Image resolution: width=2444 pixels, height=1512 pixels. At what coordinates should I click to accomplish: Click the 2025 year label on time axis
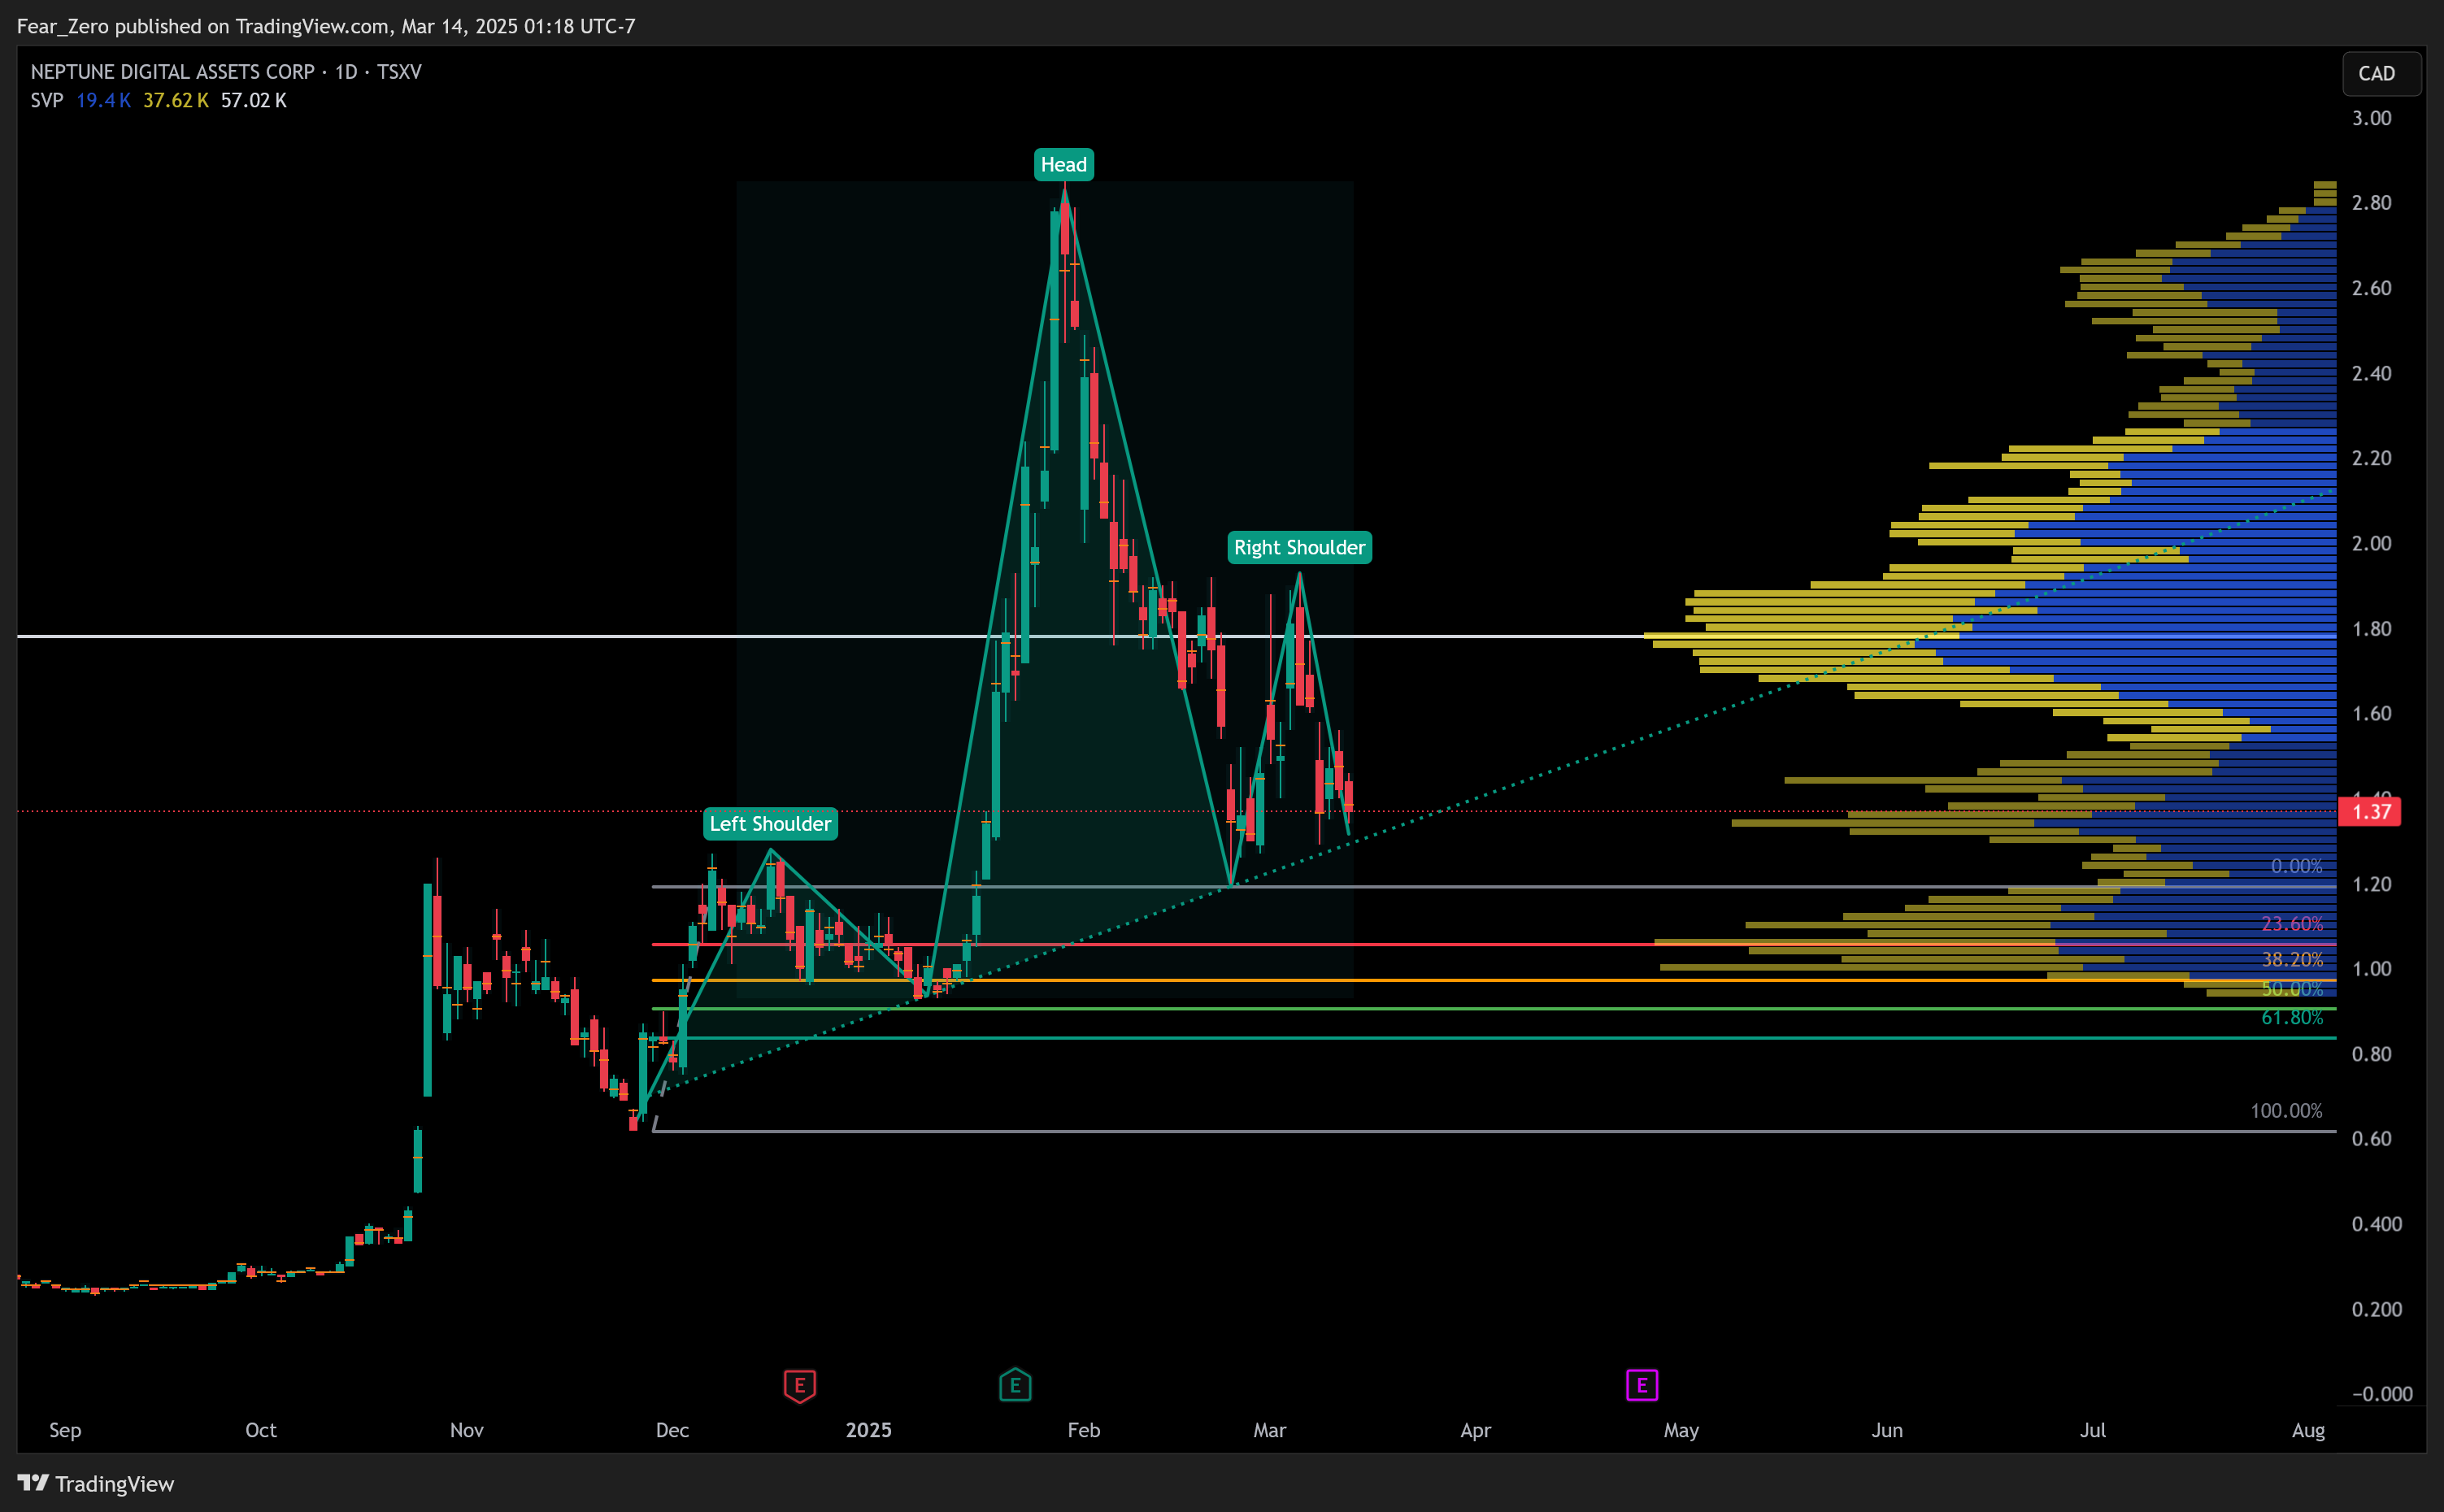[868, 1431]
